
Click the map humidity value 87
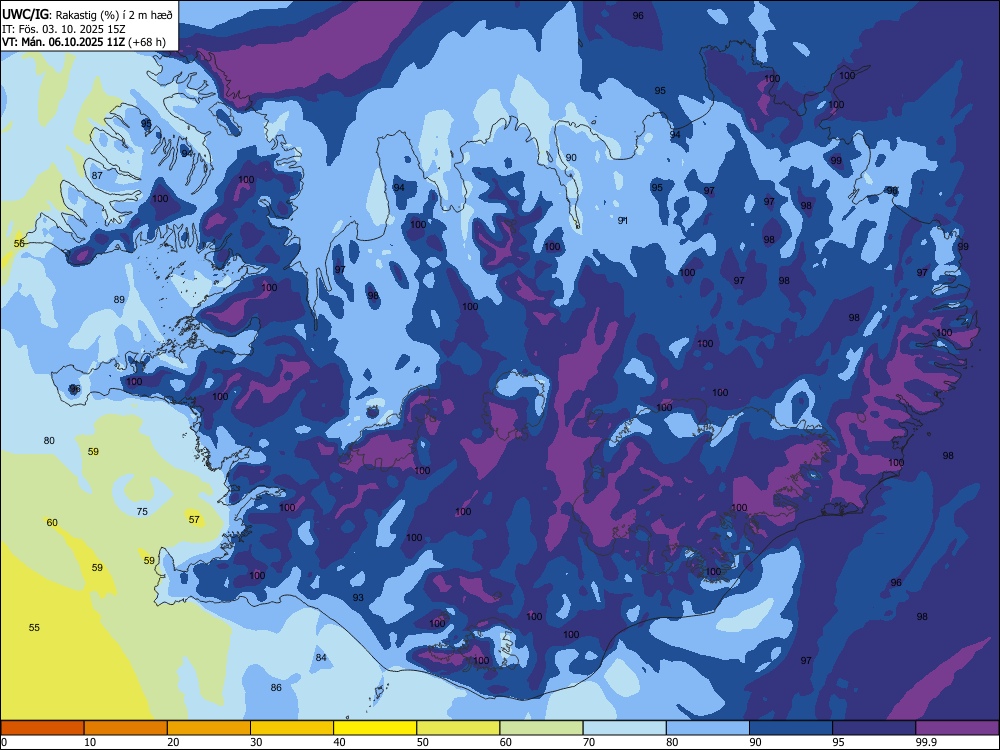coord(97,176)
